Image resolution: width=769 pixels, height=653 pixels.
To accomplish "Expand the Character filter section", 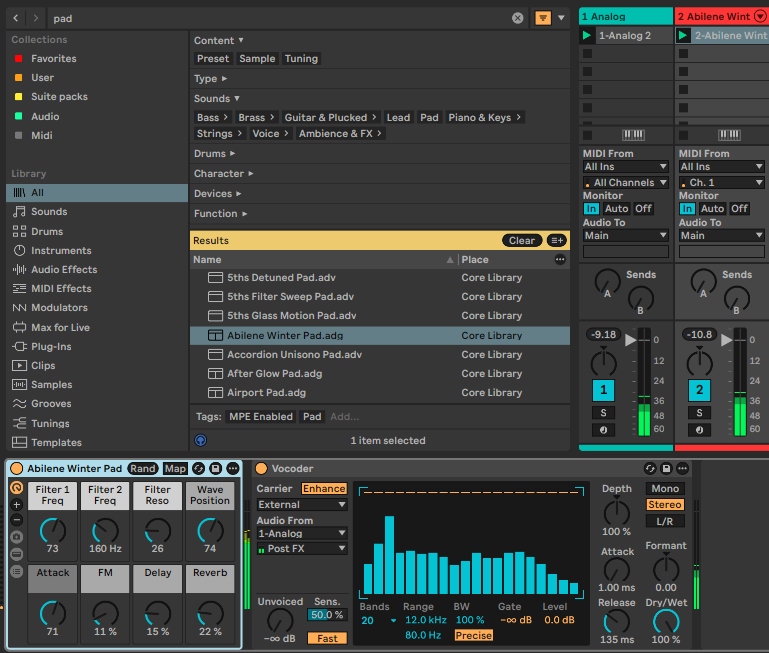I will point(224,174).
